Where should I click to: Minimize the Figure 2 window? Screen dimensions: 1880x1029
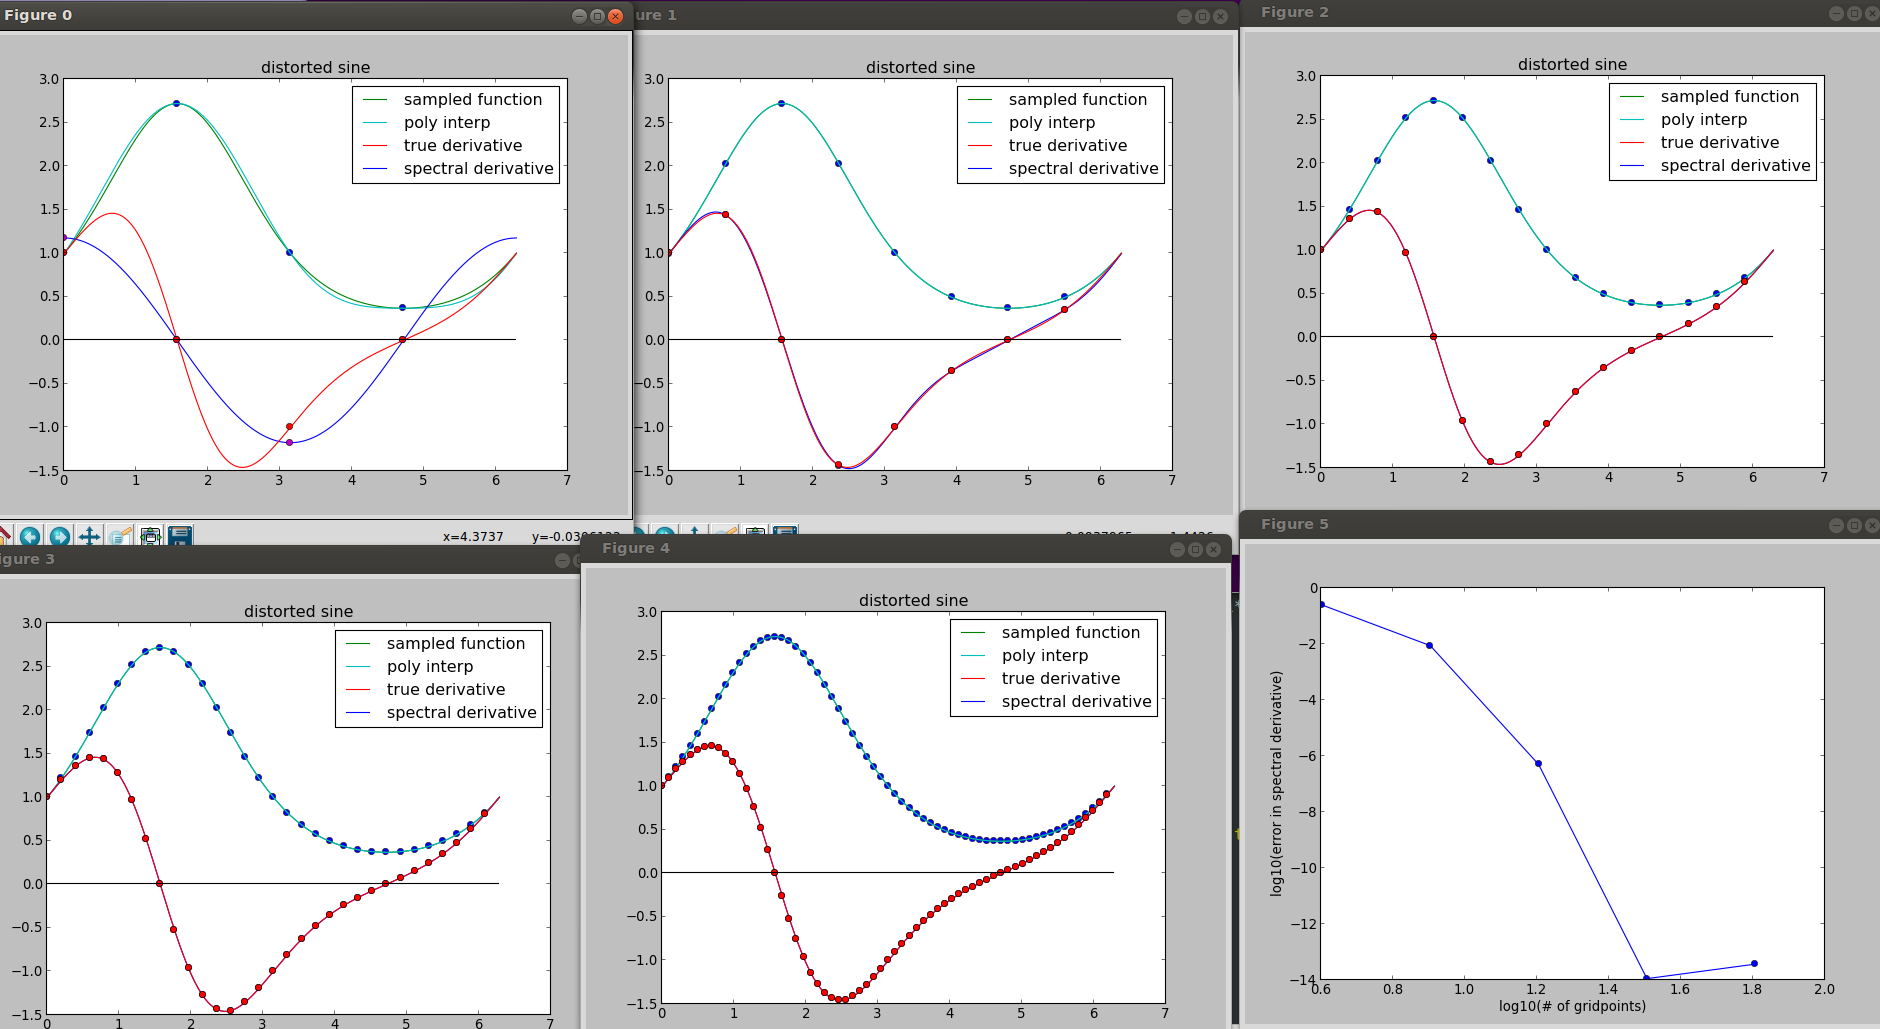pos(1836,13)
